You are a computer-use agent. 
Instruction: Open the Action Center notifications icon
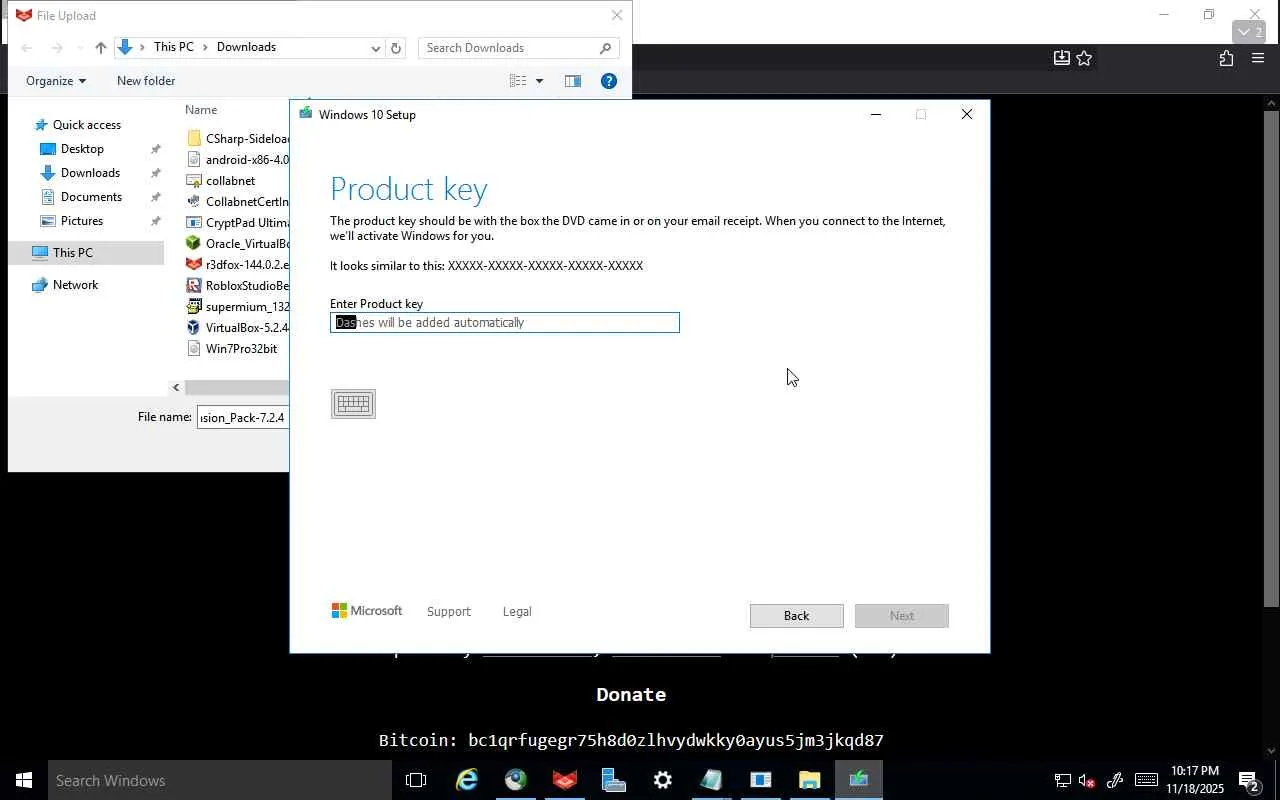click(x=1248, y=780)
